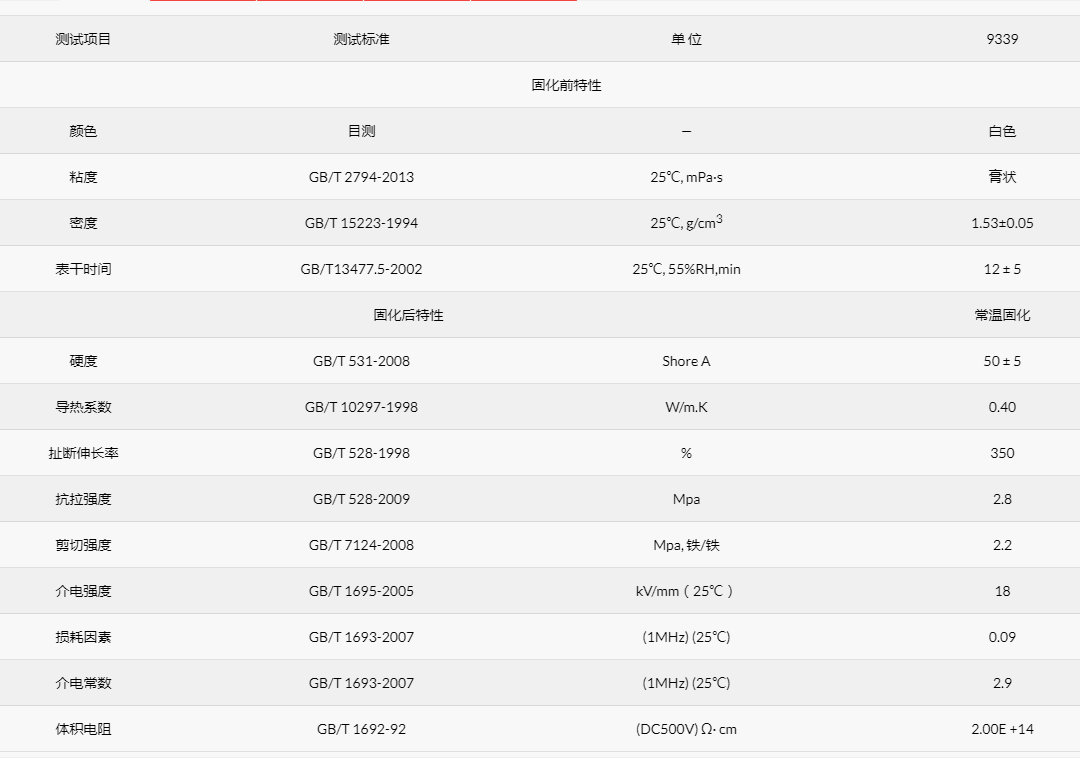Image resolution: width=1080 pixels, height=758 pixels.
Task: Click the 1.53±0.05 density value
Action: pos(1002,223)
